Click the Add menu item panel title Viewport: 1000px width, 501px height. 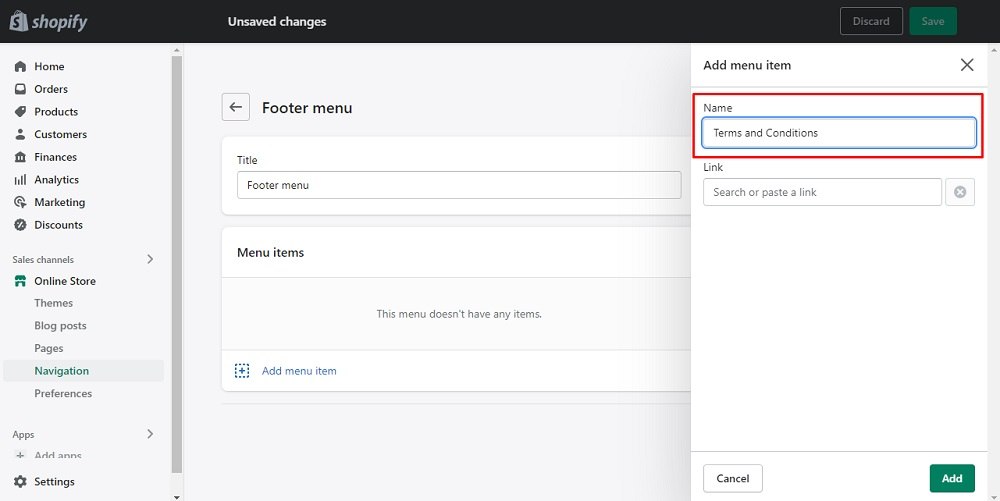pyautogui.click(x=747, y=65)
